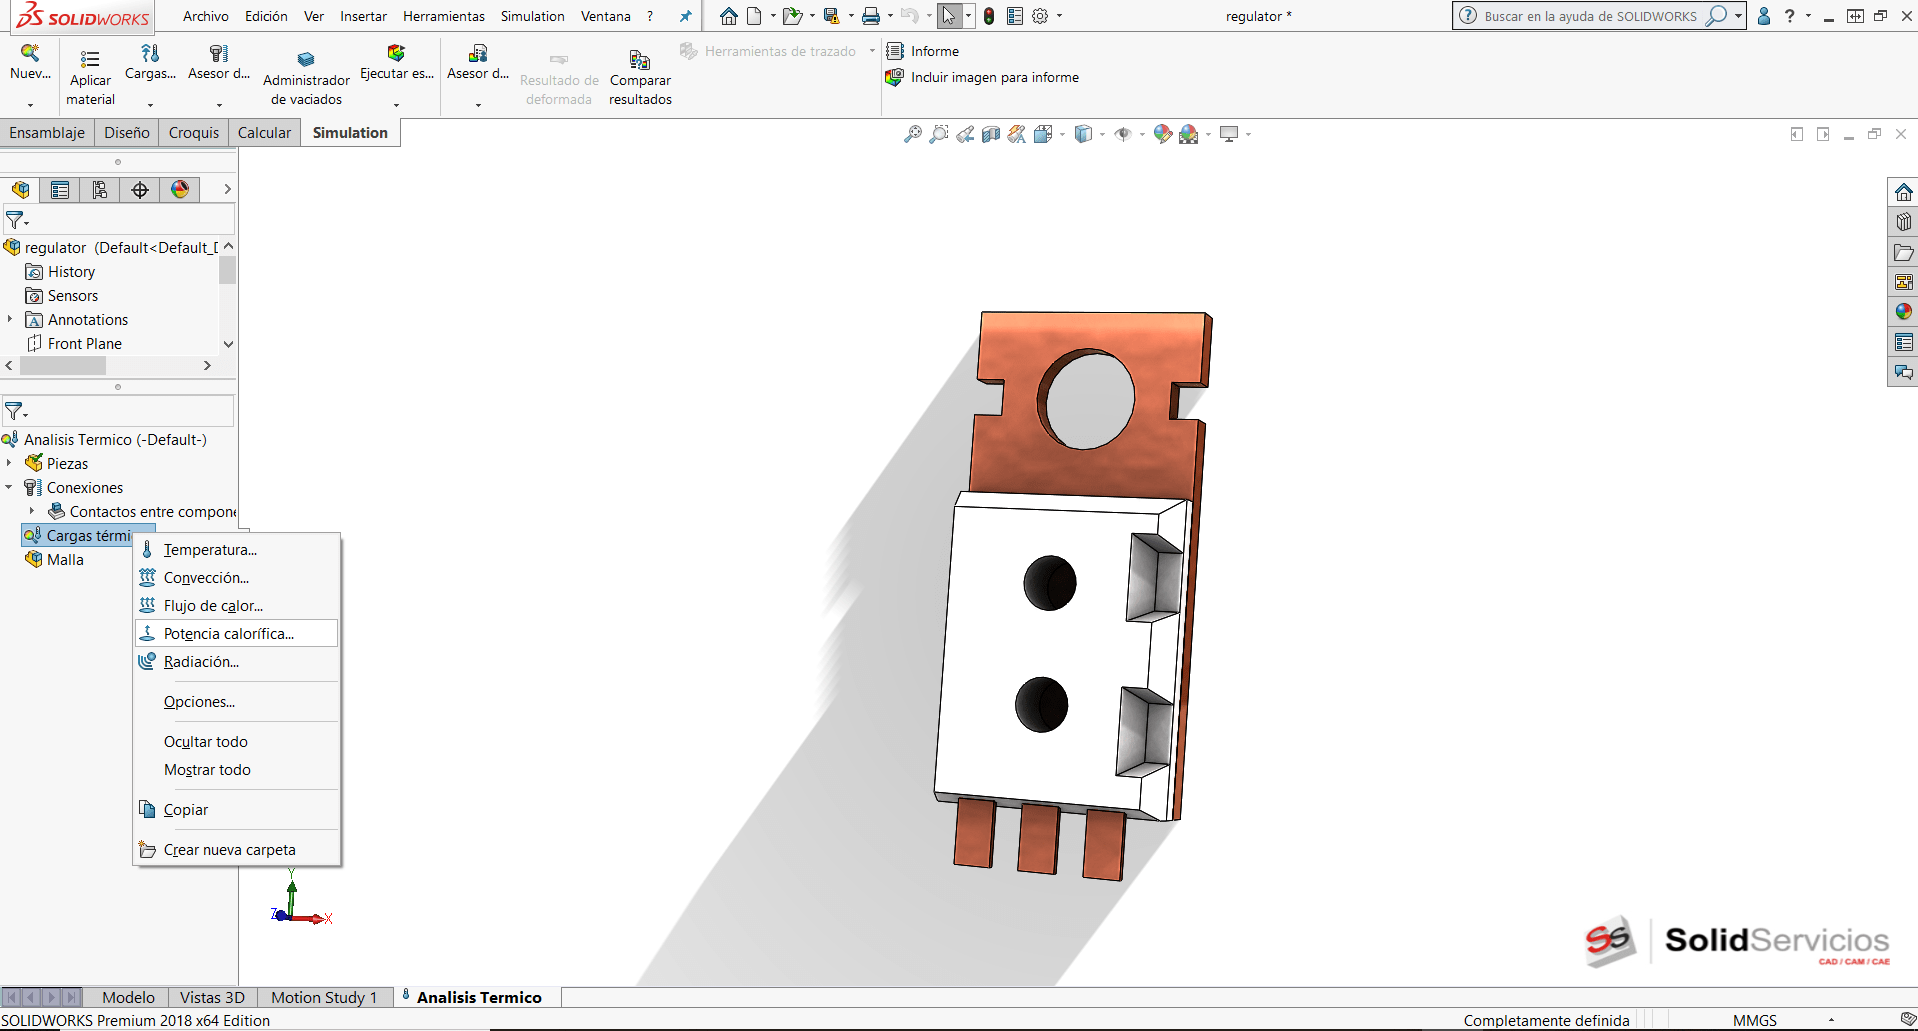This screenshot has height=1031, width=1918.
Task: Click the Informe report button
Action: pyautogui.click(x=923, y=51)
